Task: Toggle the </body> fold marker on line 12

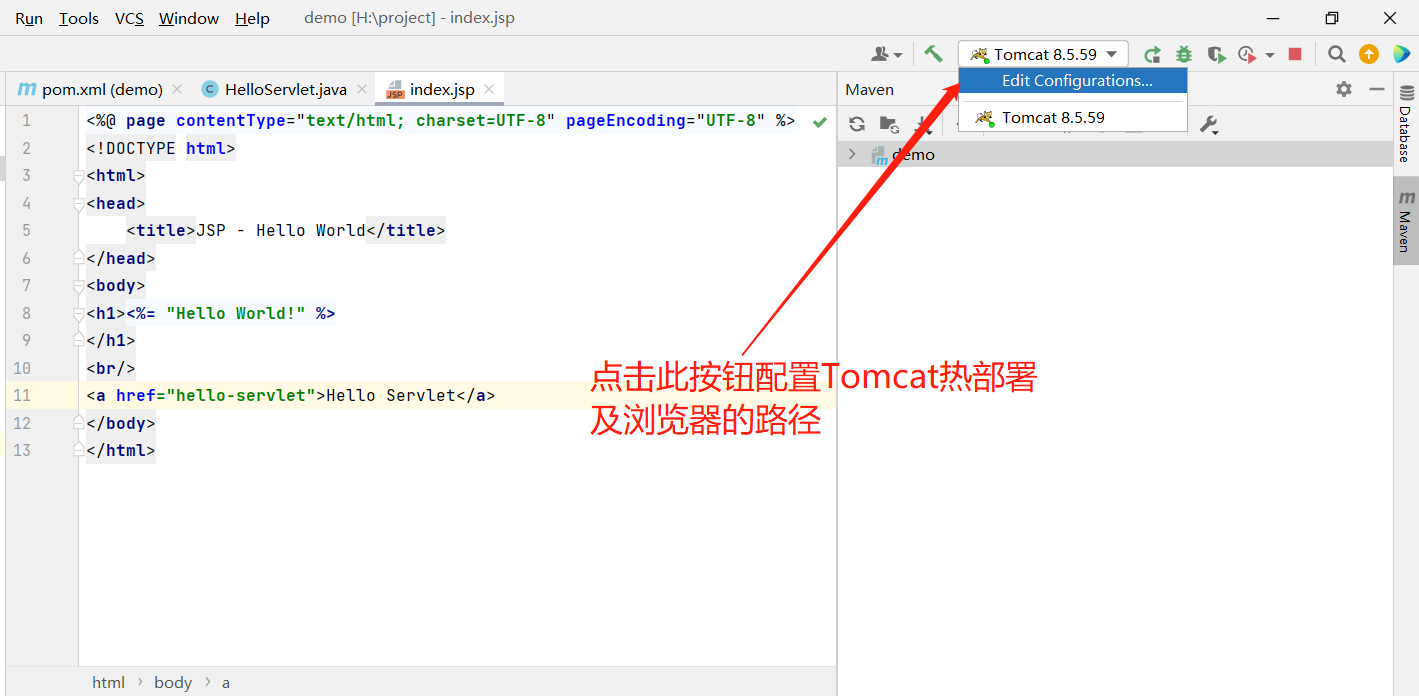Action: pos(79,424)
